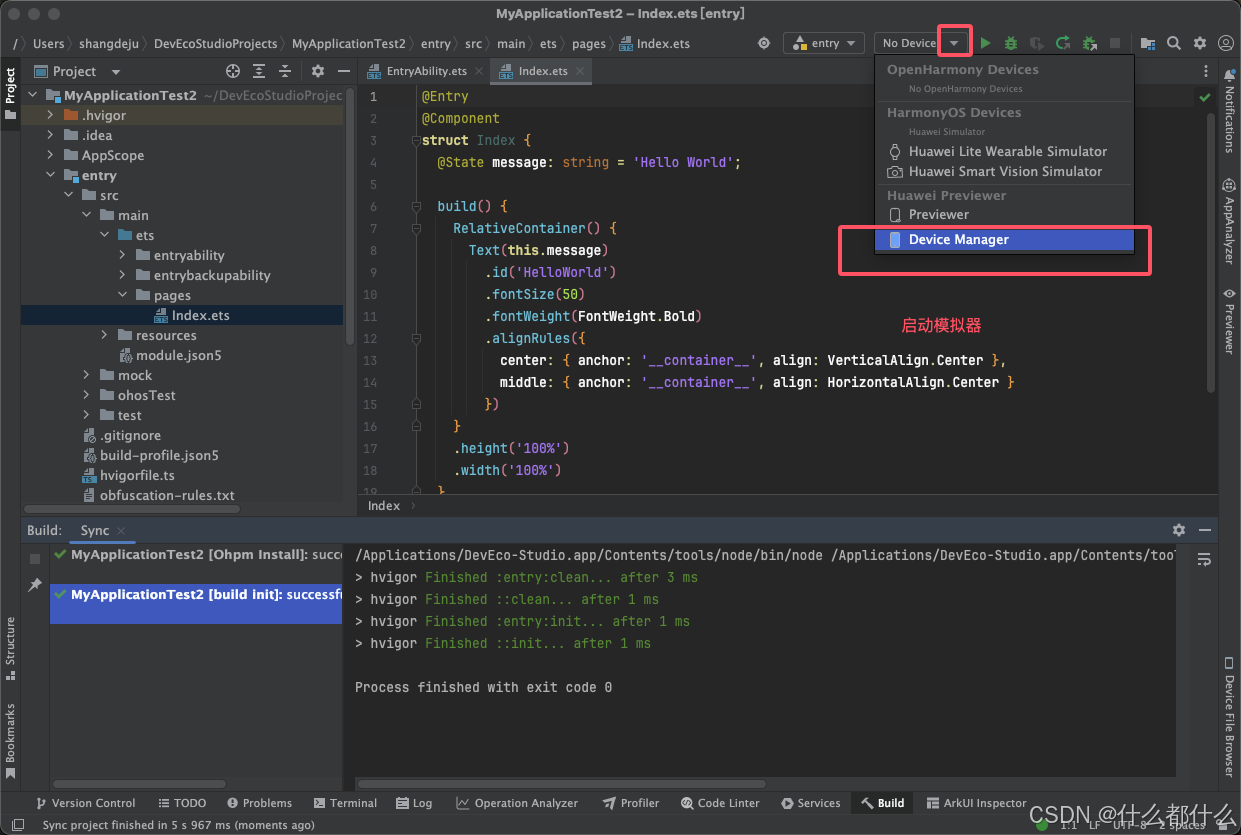1241x835 pixels.
Task: Expand the ohosTest folder
Action: point(87,395)
